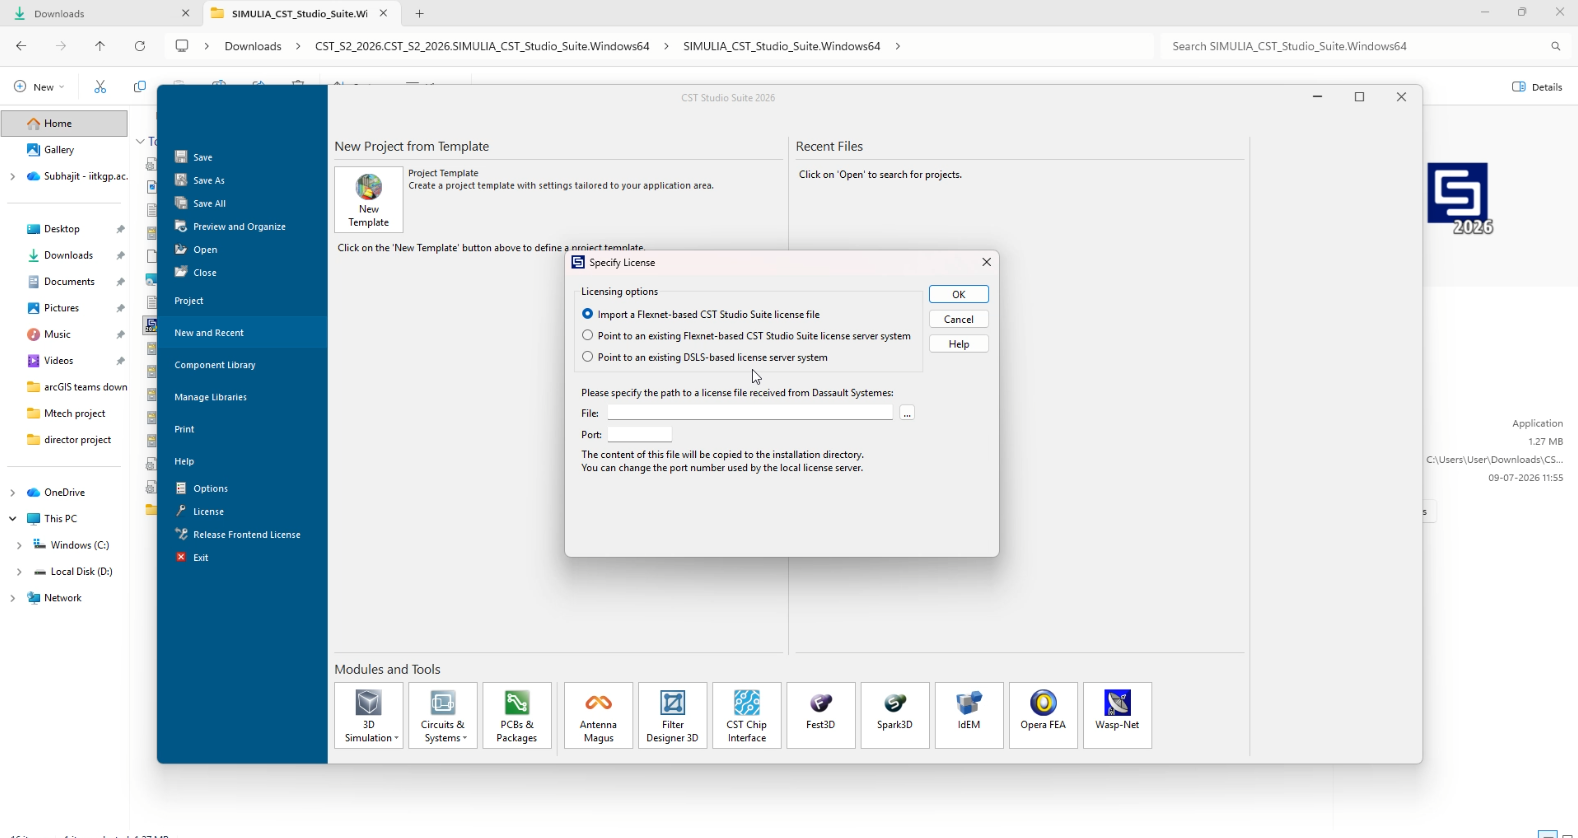Expand Windows (C:) drive node
This screenshot has width=1578, height=838.
pos(19,545)
